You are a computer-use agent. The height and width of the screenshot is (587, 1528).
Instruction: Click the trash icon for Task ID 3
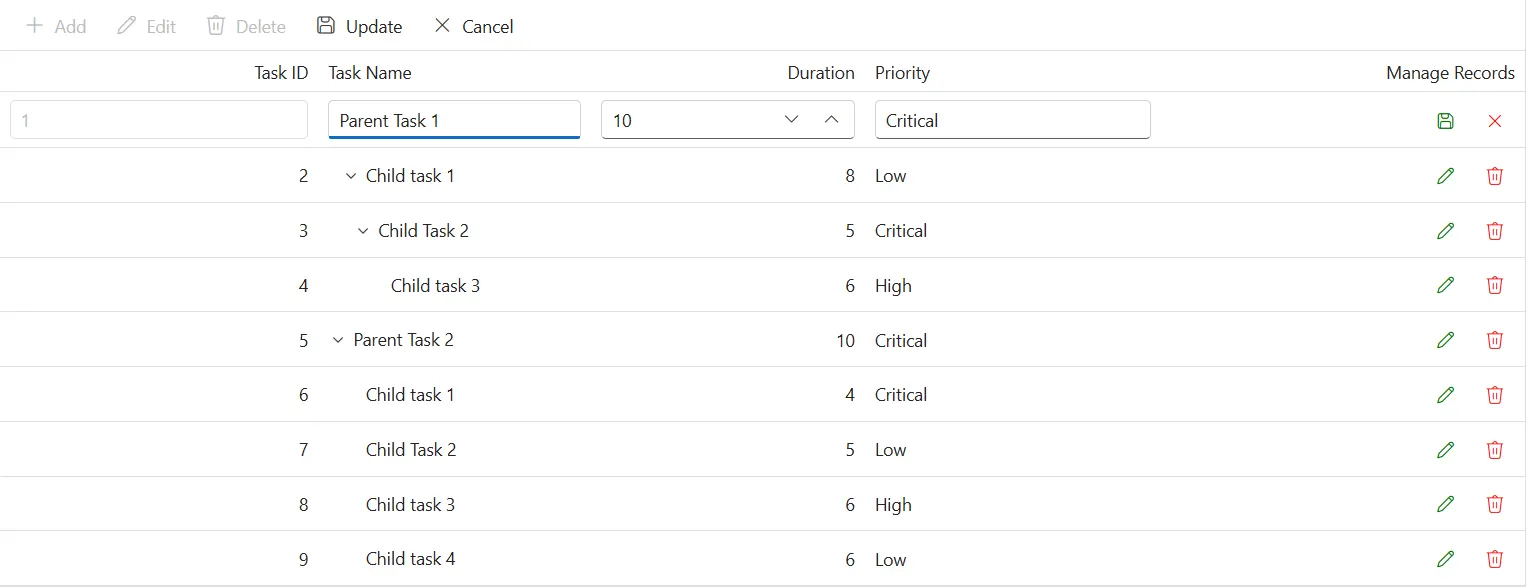point(1495,231)
